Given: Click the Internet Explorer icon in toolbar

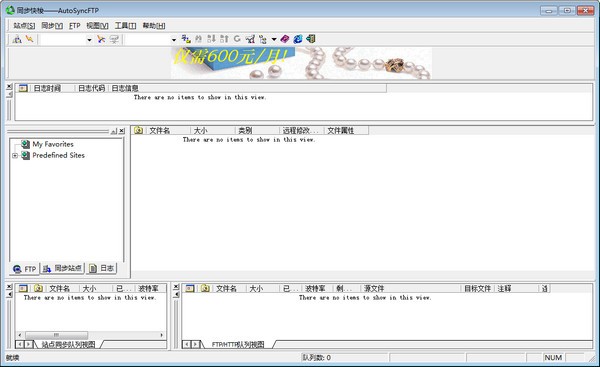Looking at the screenshot, I should (x=298, y=39).
